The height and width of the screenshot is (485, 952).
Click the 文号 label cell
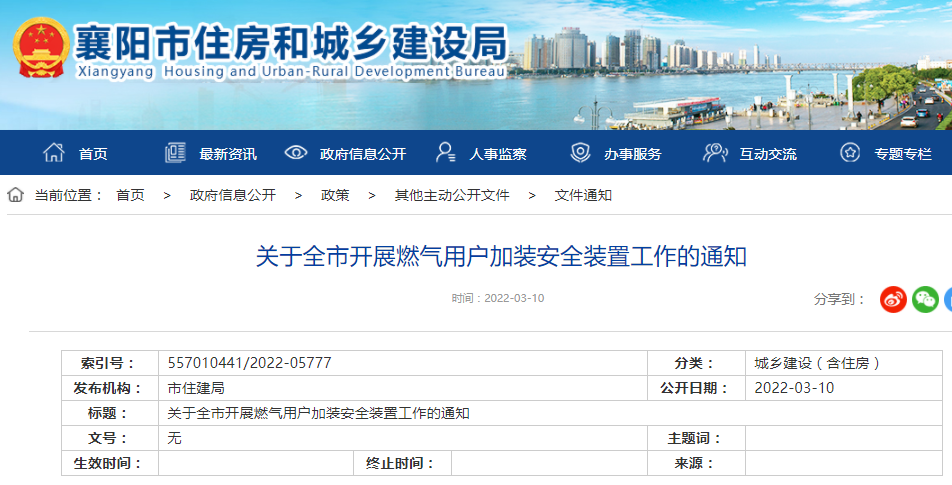pyautogui.click(x=110, y=438)
